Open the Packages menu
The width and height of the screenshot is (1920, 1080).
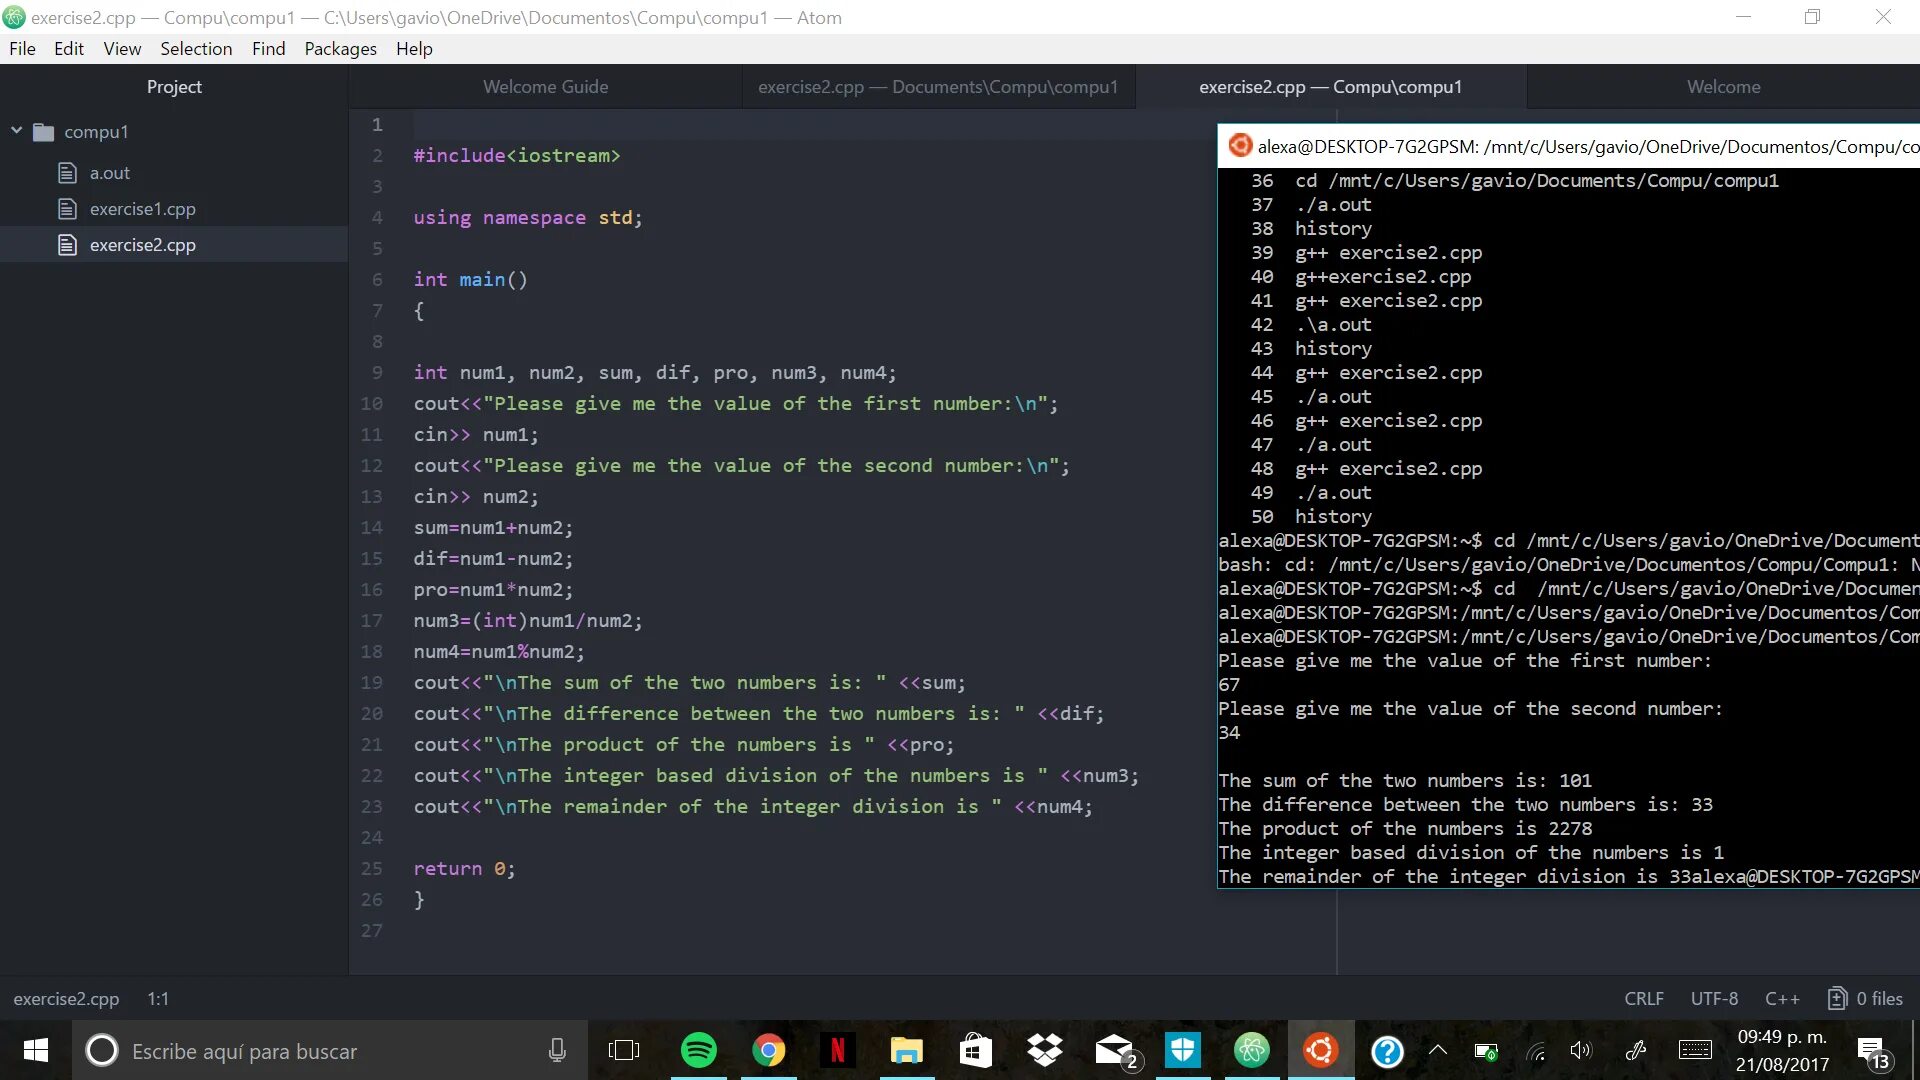tap(340, 49)
